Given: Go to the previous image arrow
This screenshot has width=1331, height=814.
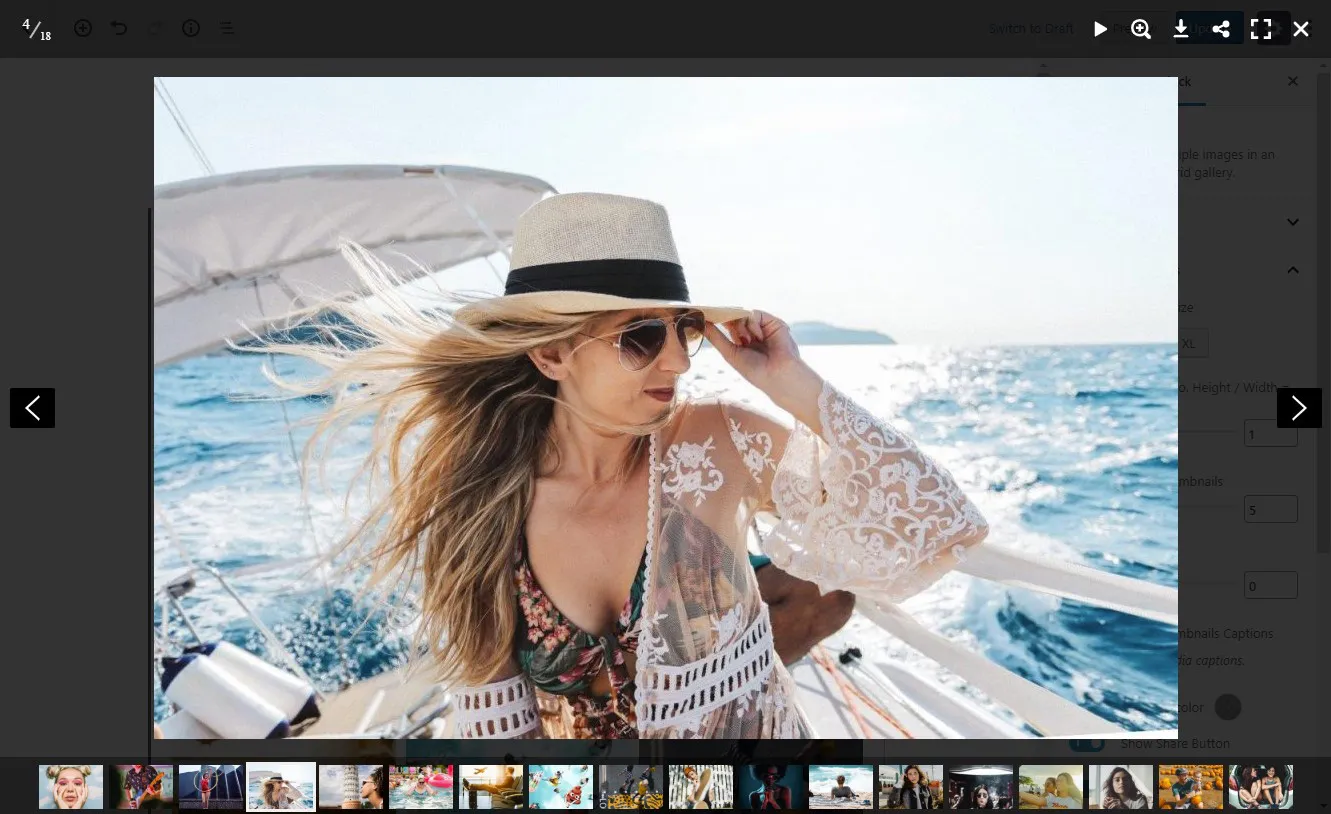Looking at the screenshot, I should click(32, 408).
